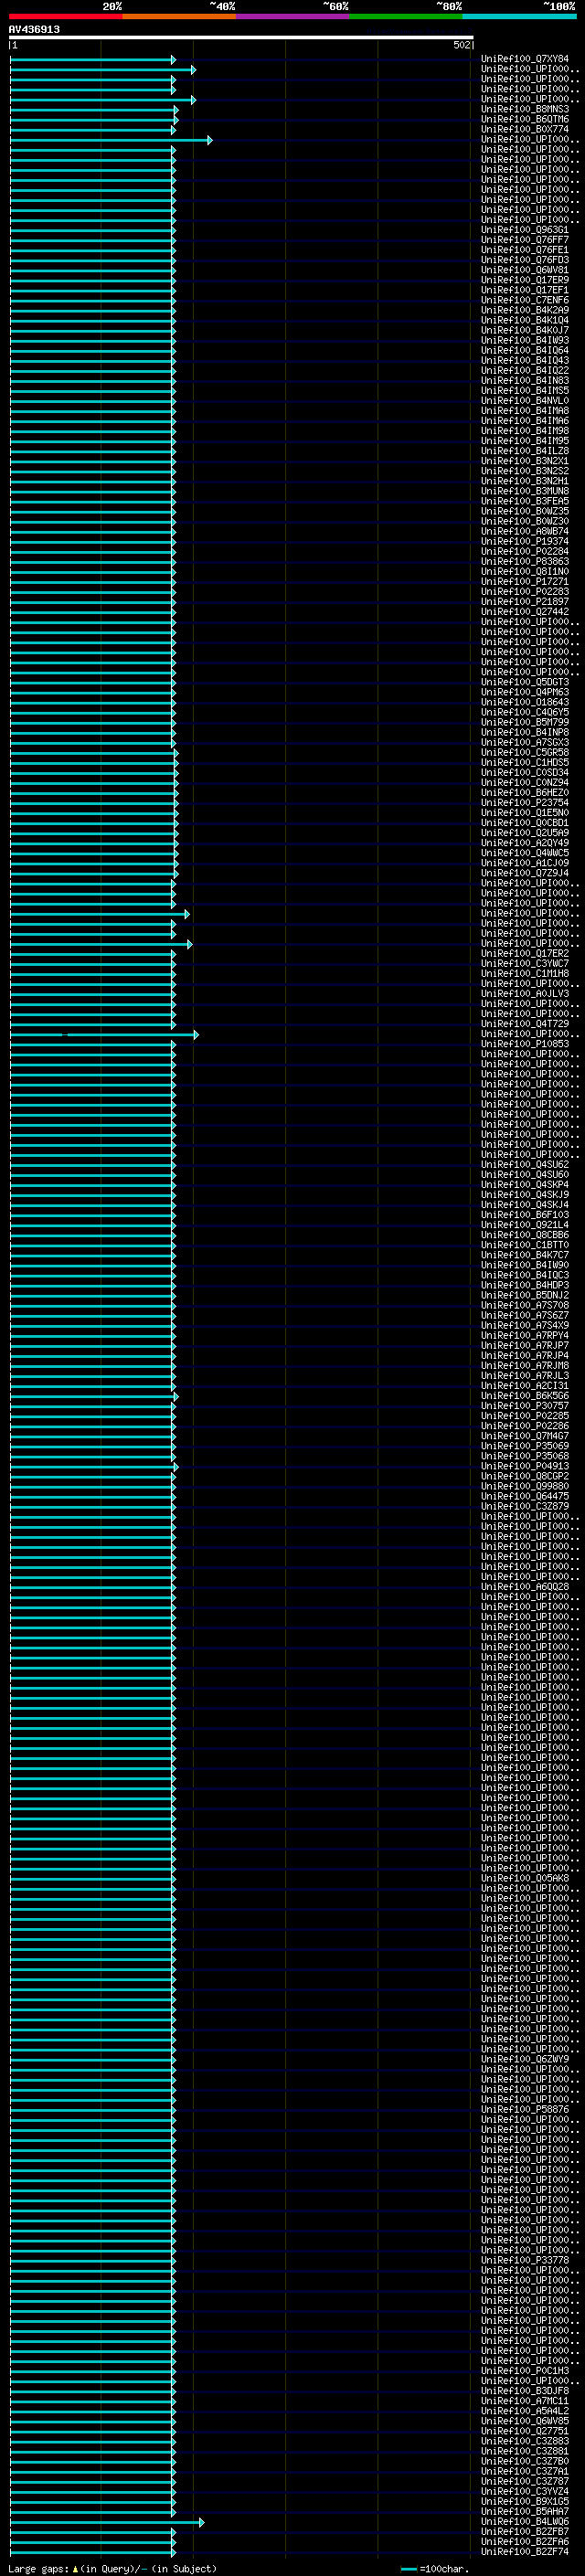Image resolution: width=585 pixels, height=2576 pixels.
Task: Select hit UniRef100_B4IN83
Action: (525, 381)
